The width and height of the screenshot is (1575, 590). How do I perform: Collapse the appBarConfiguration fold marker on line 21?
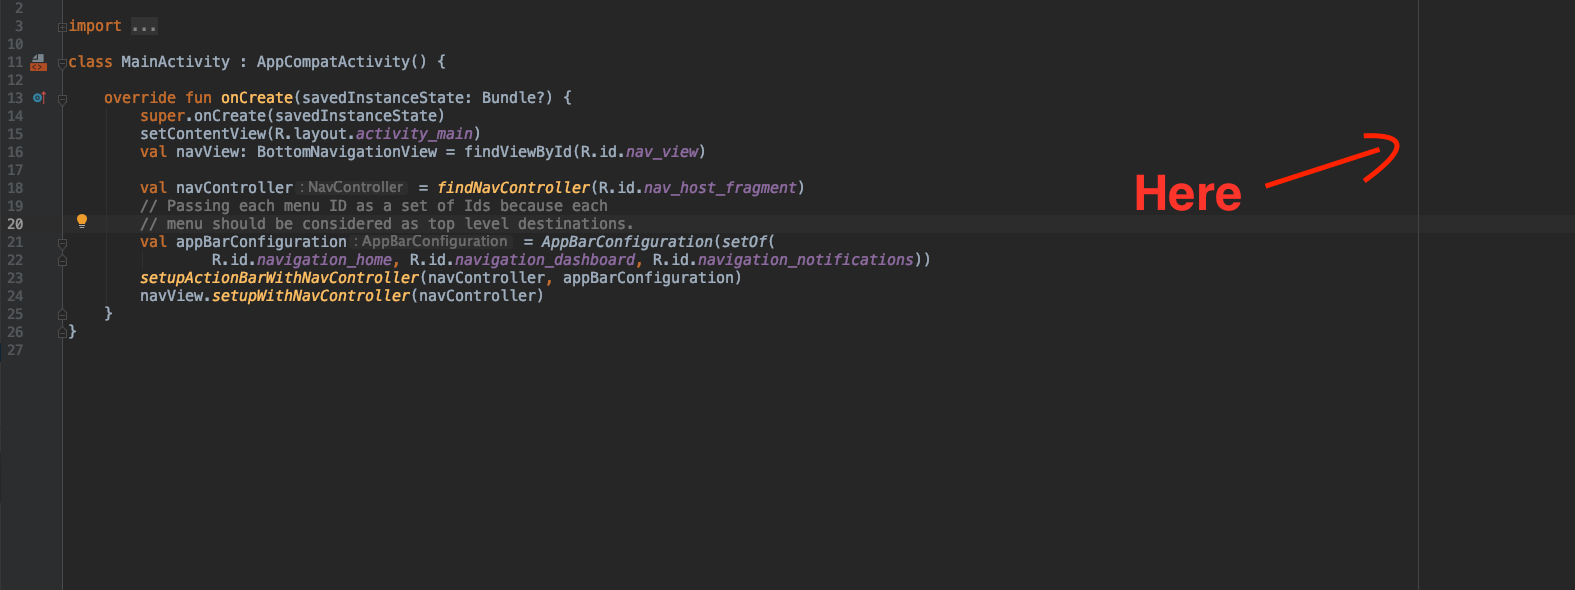pyautogui.click(x=62, y=243)
